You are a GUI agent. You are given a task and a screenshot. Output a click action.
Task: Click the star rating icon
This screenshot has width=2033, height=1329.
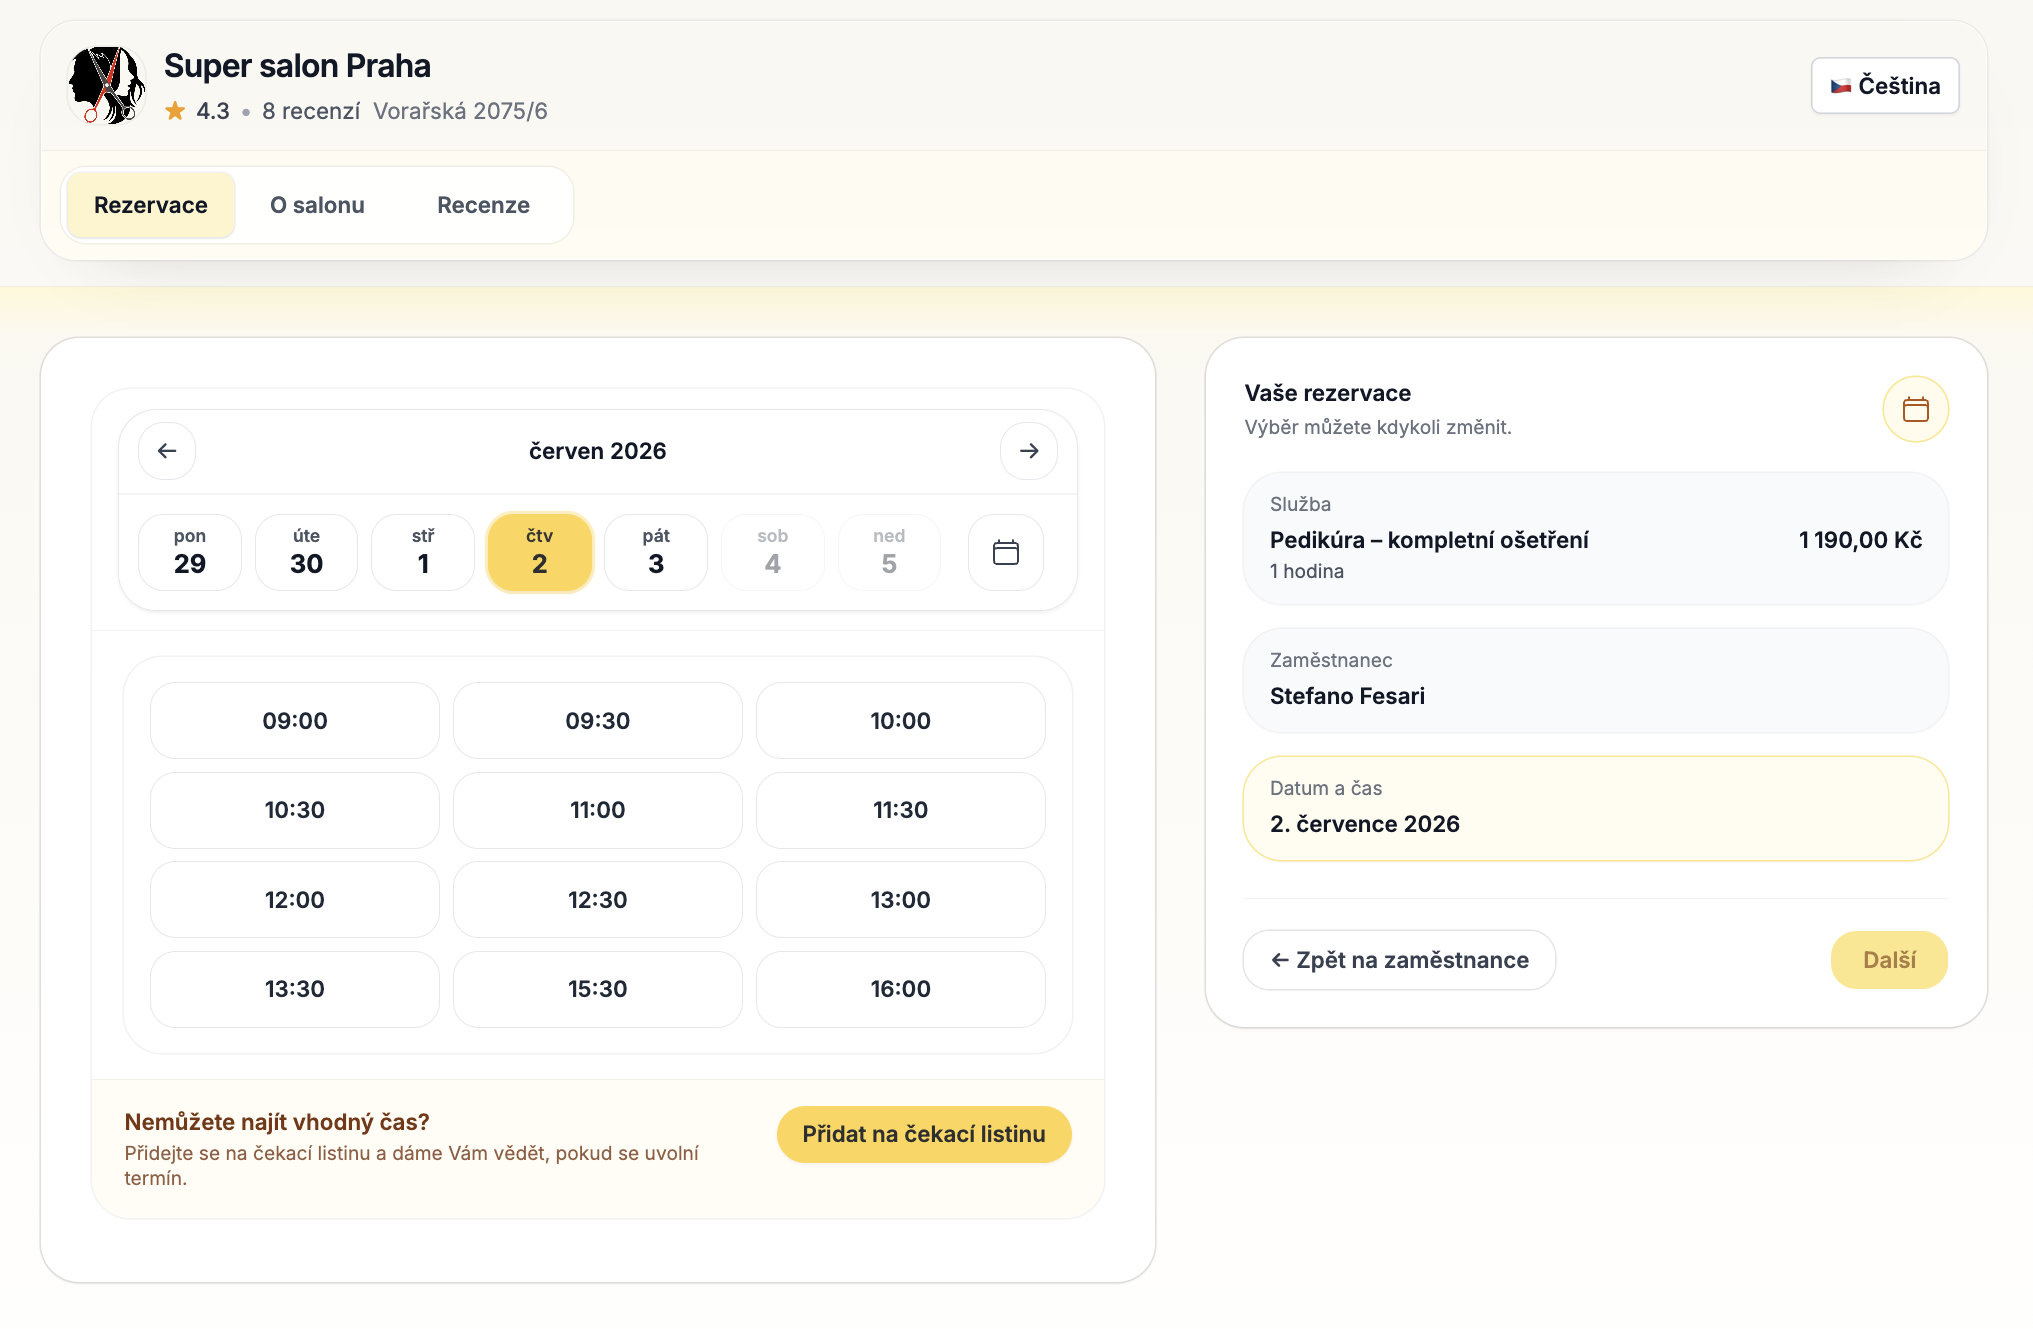pyautogui.click(x=175, y=111)
